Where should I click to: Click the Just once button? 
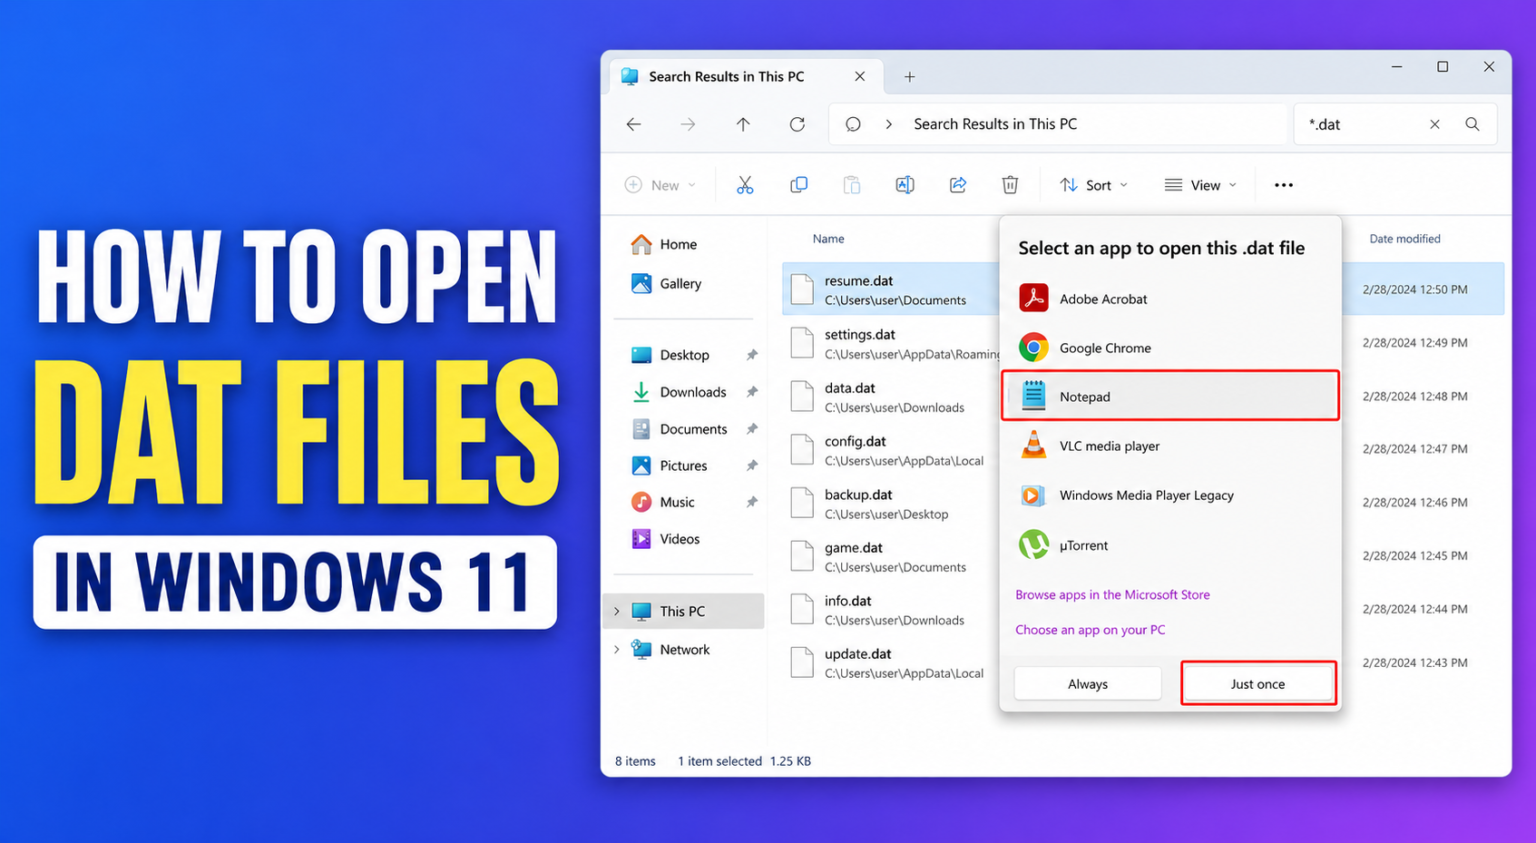[1258, 684]
